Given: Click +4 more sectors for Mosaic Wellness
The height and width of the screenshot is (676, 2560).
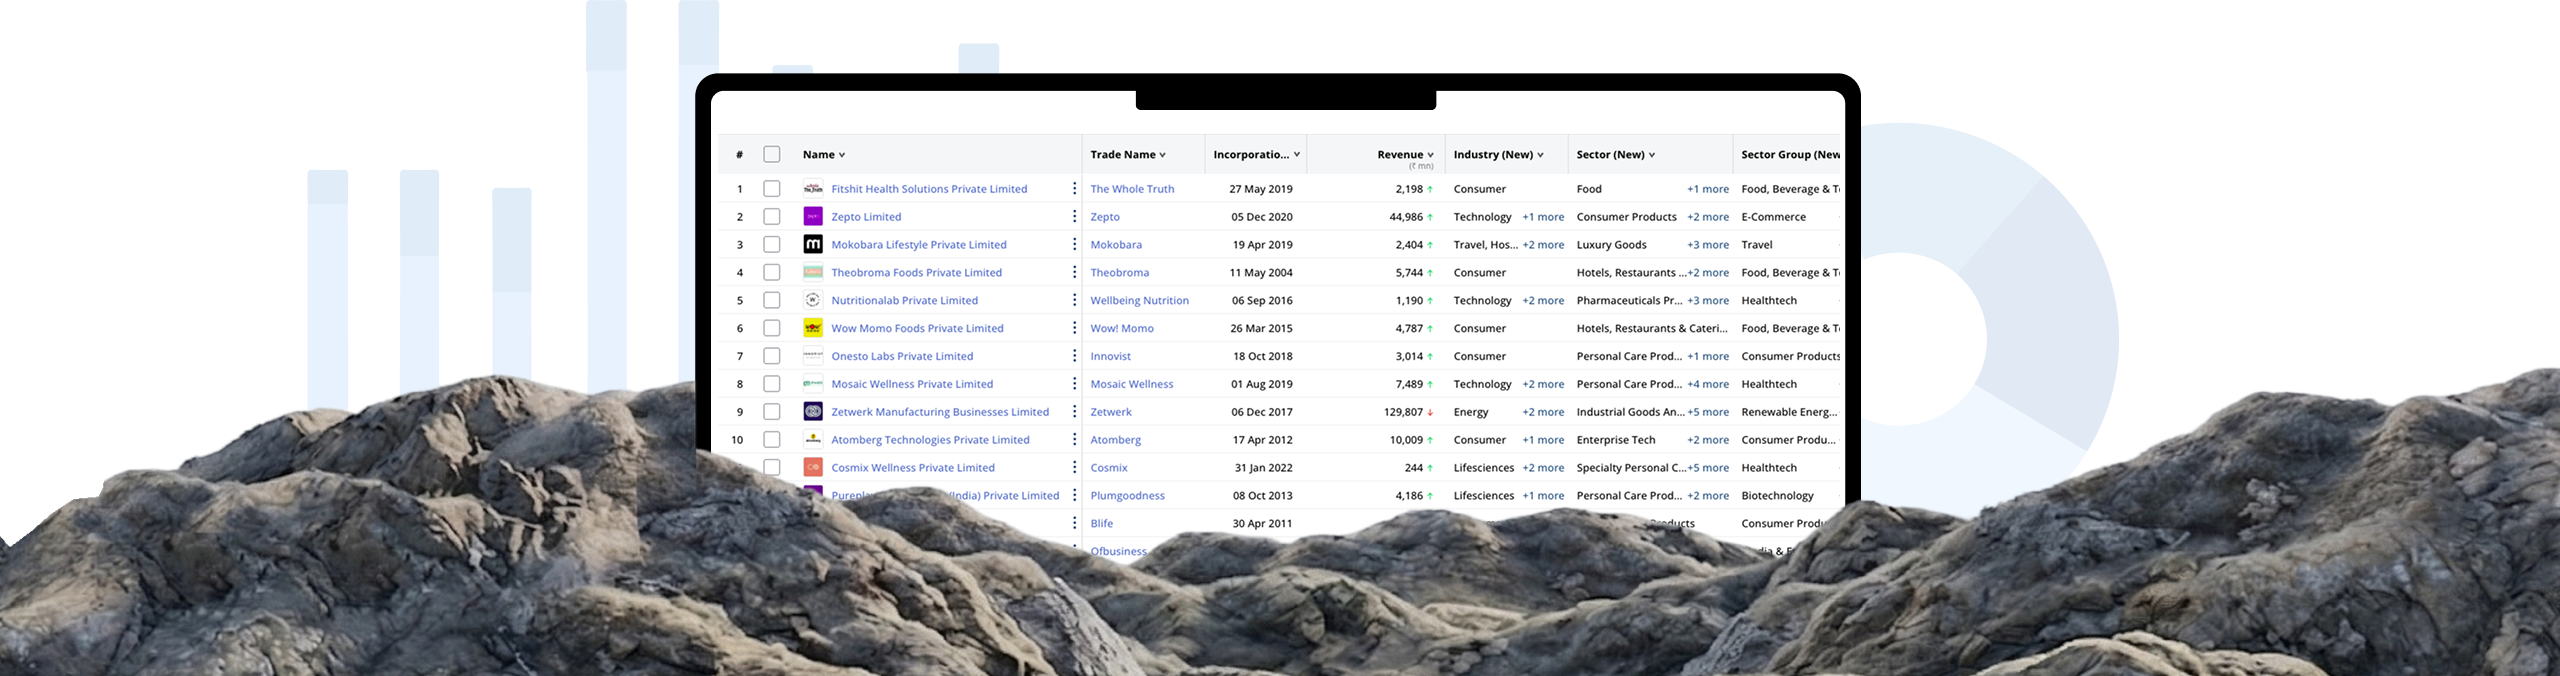Looking at the screenshot, I should coord(1708,384).
